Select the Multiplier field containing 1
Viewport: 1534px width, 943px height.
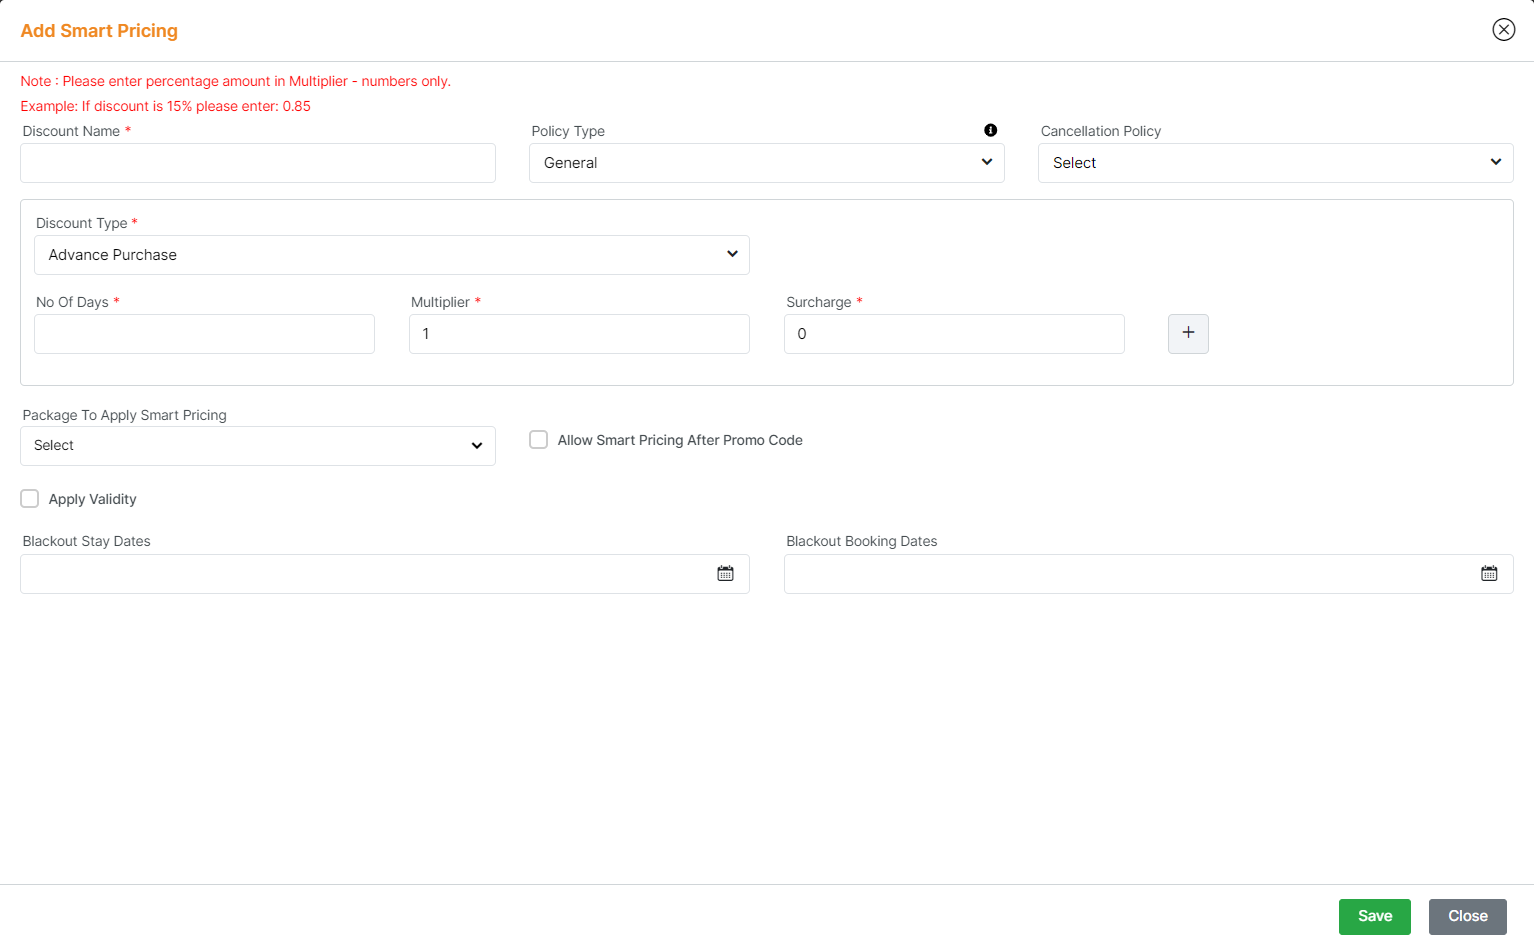tap(579, 333)
